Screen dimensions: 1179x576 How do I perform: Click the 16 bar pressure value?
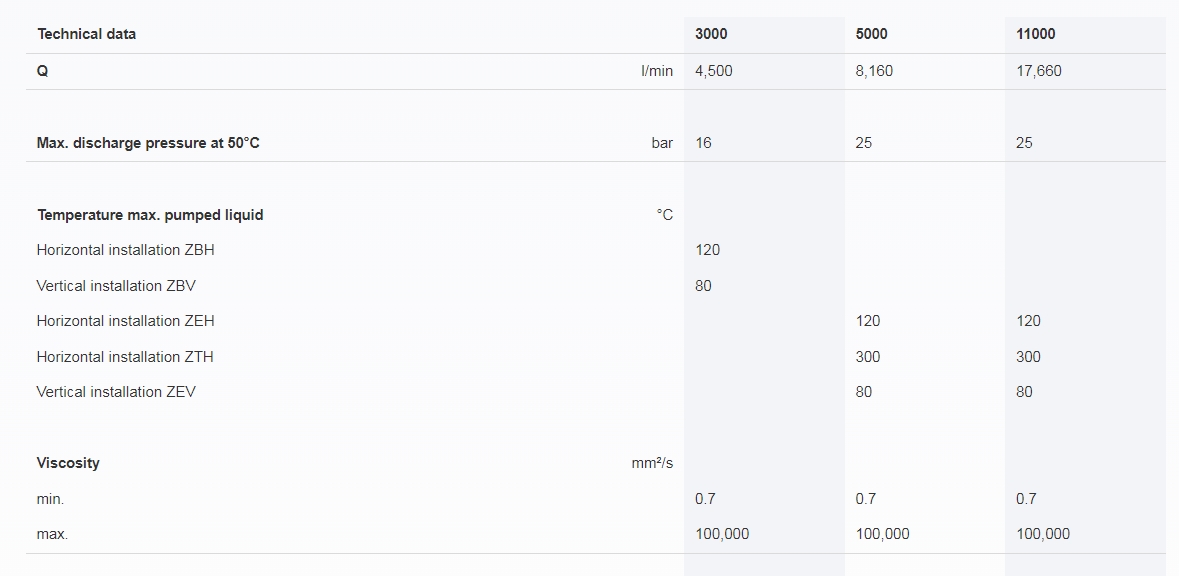pyautogui.click(x=703, y=143)
